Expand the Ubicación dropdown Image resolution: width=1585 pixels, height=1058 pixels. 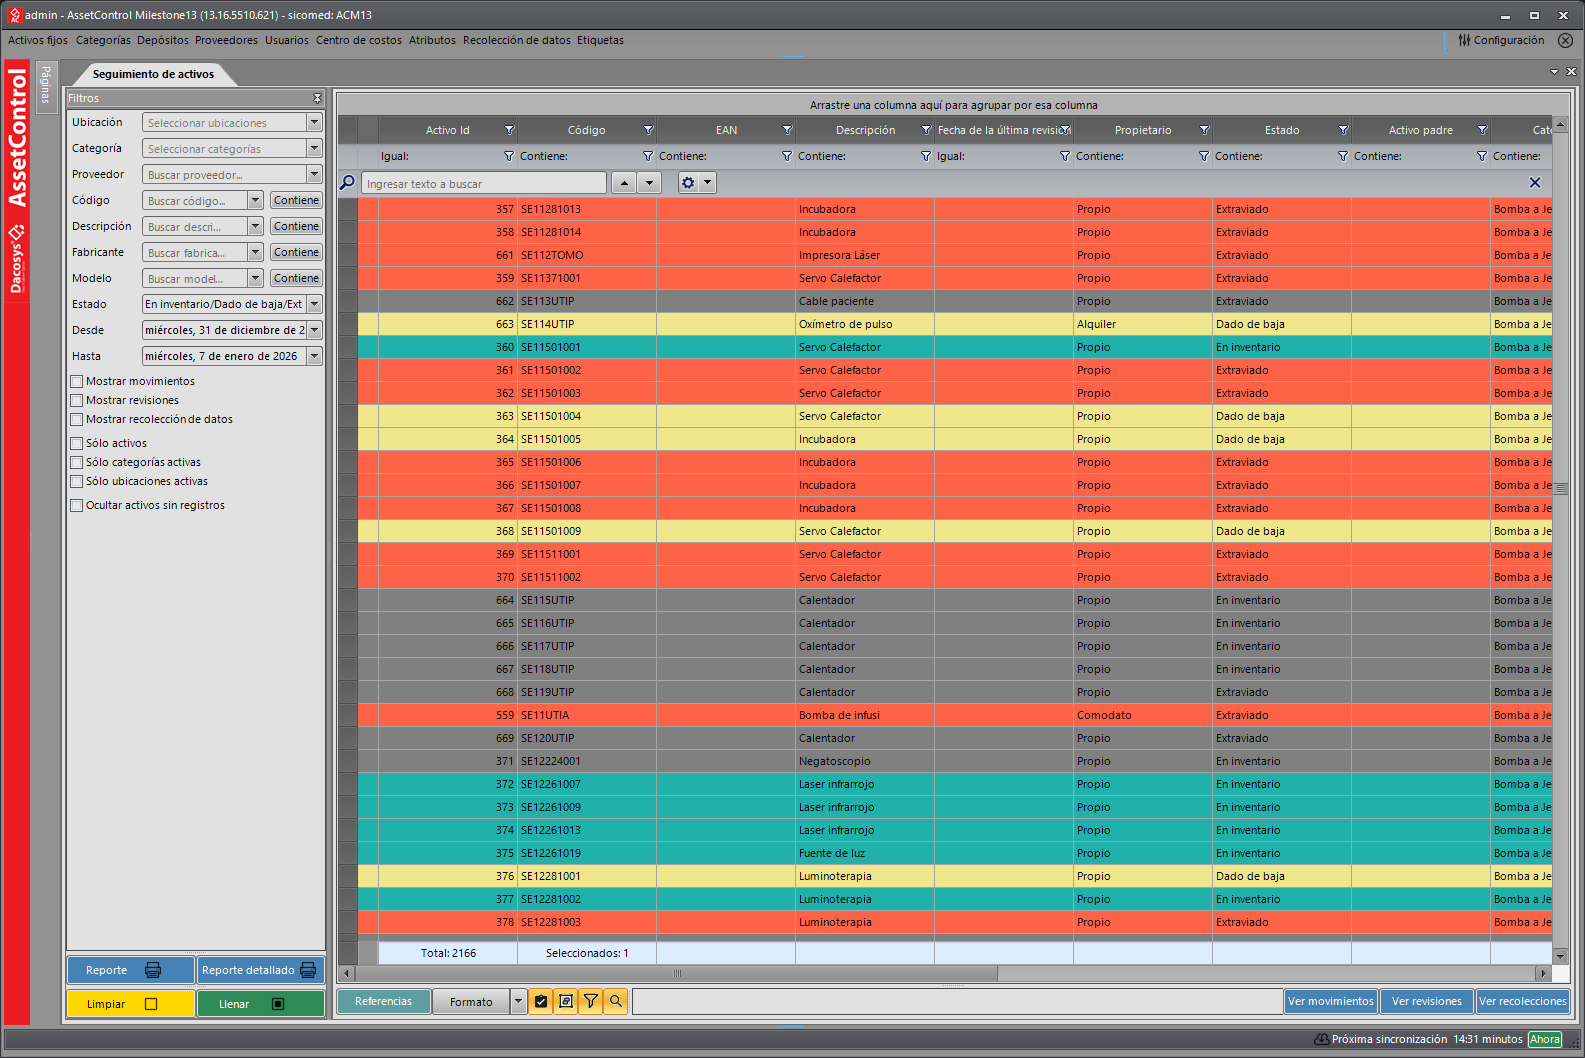pyautogui.click(x=314, y=122)
